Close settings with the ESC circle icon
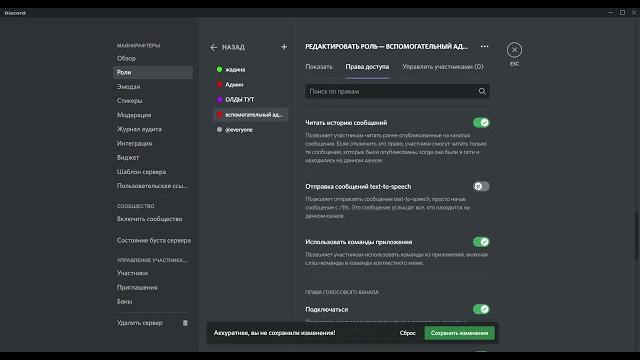This screenshot has width=640, height=360. pos(514,50)
